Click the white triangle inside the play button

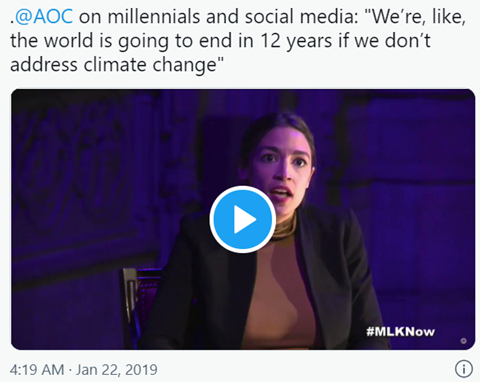[244, 220]
